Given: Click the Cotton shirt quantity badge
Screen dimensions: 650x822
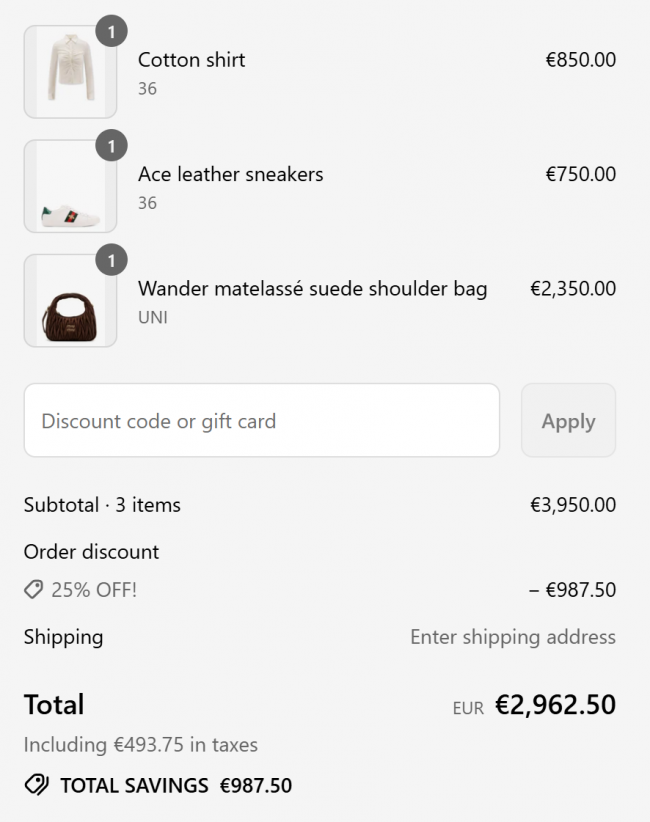Looking at the screenshot, I should click(111, 32).
